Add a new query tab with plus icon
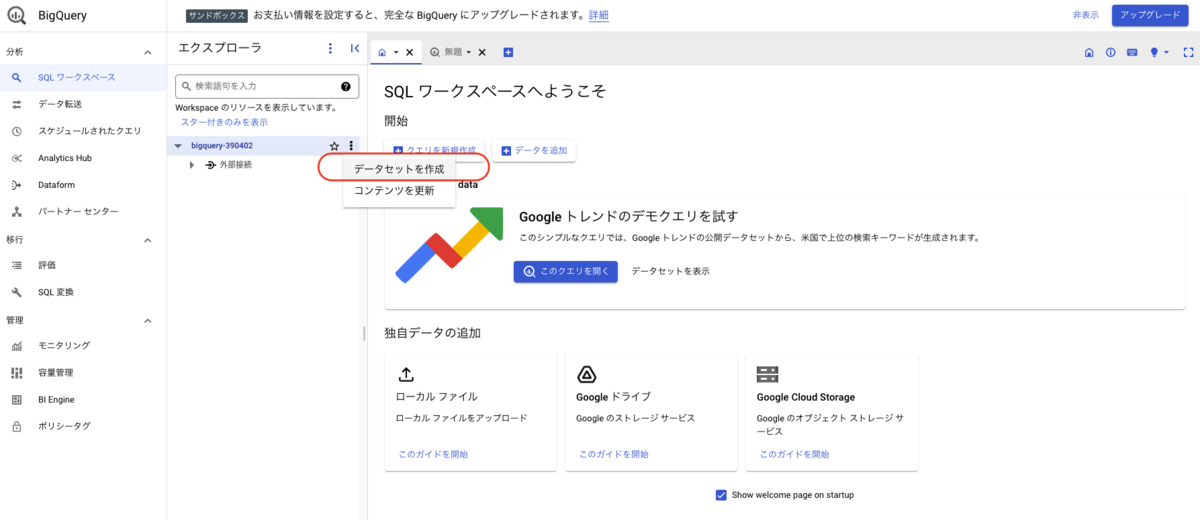Image resolution: width=1200 pixels, height=520 pixels. pos(508,52)
